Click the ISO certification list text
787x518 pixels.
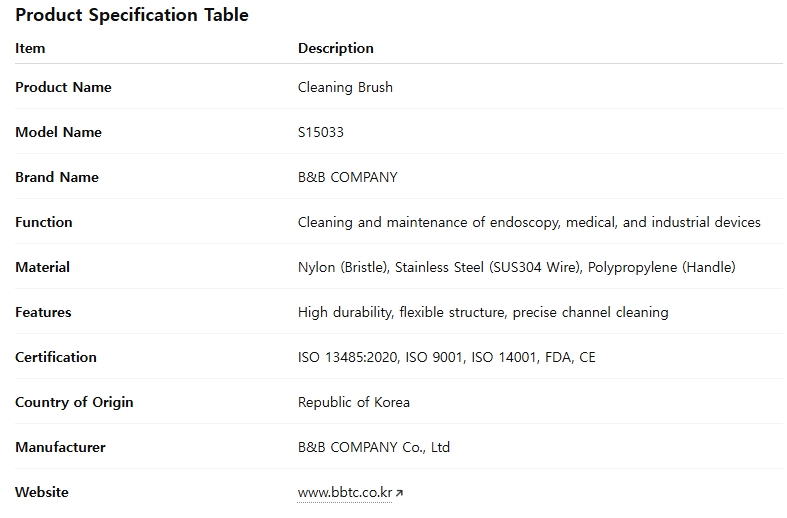coord(446,357)
